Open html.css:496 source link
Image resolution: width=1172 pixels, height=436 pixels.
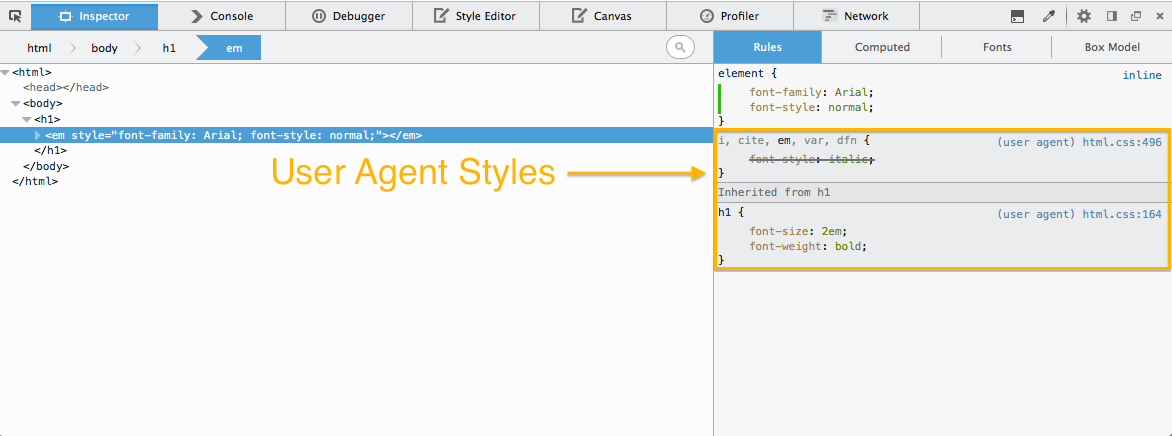1122,143
